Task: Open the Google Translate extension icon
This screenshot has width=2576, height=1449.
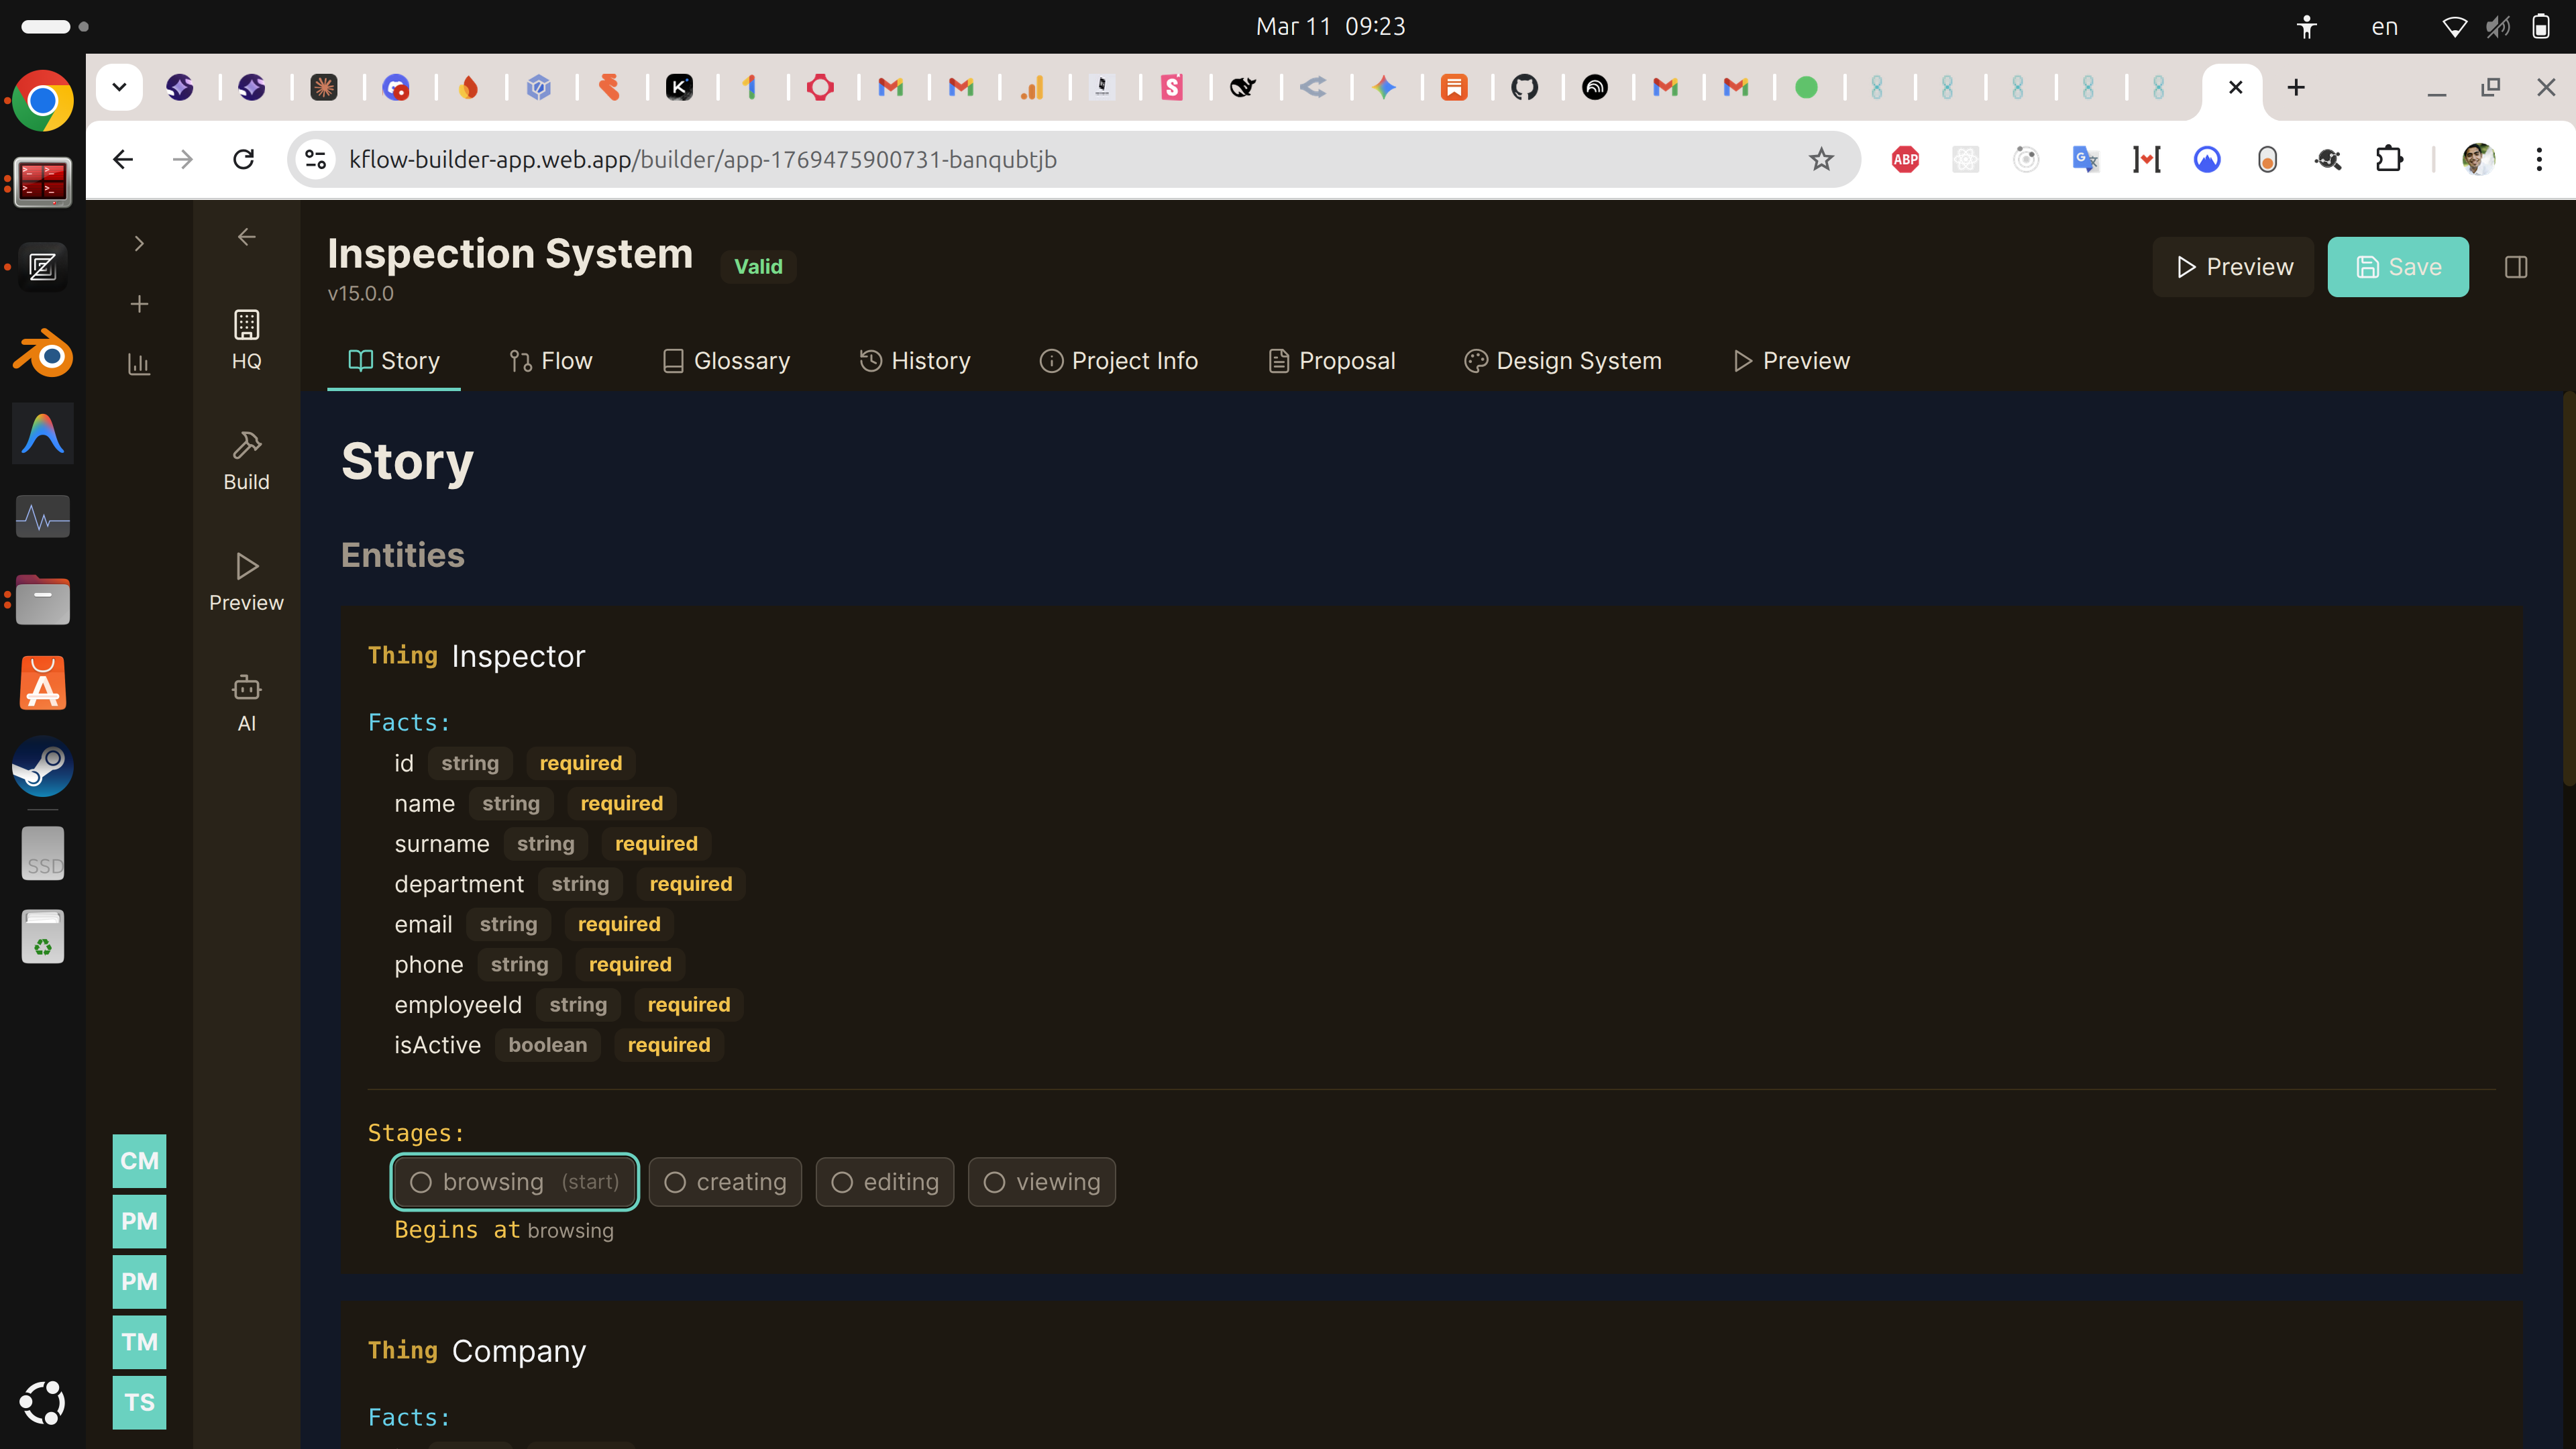Action: click(2085, 159)
